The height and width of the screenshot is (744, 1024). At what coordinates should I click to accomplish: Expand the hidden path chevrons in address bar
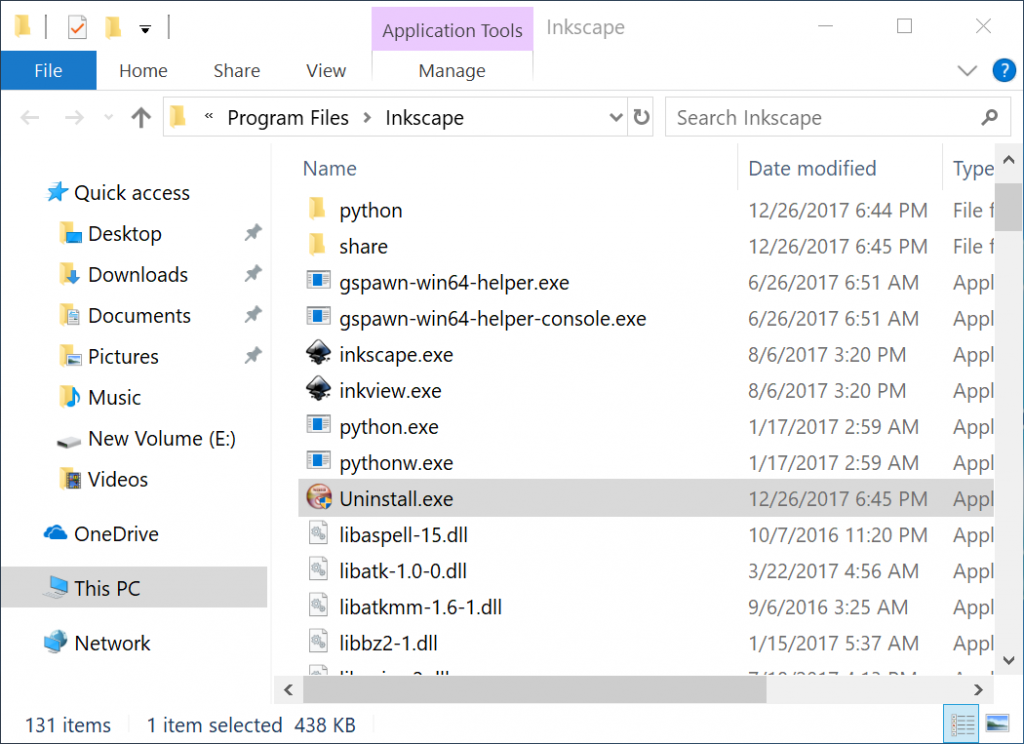pos(209,117)
